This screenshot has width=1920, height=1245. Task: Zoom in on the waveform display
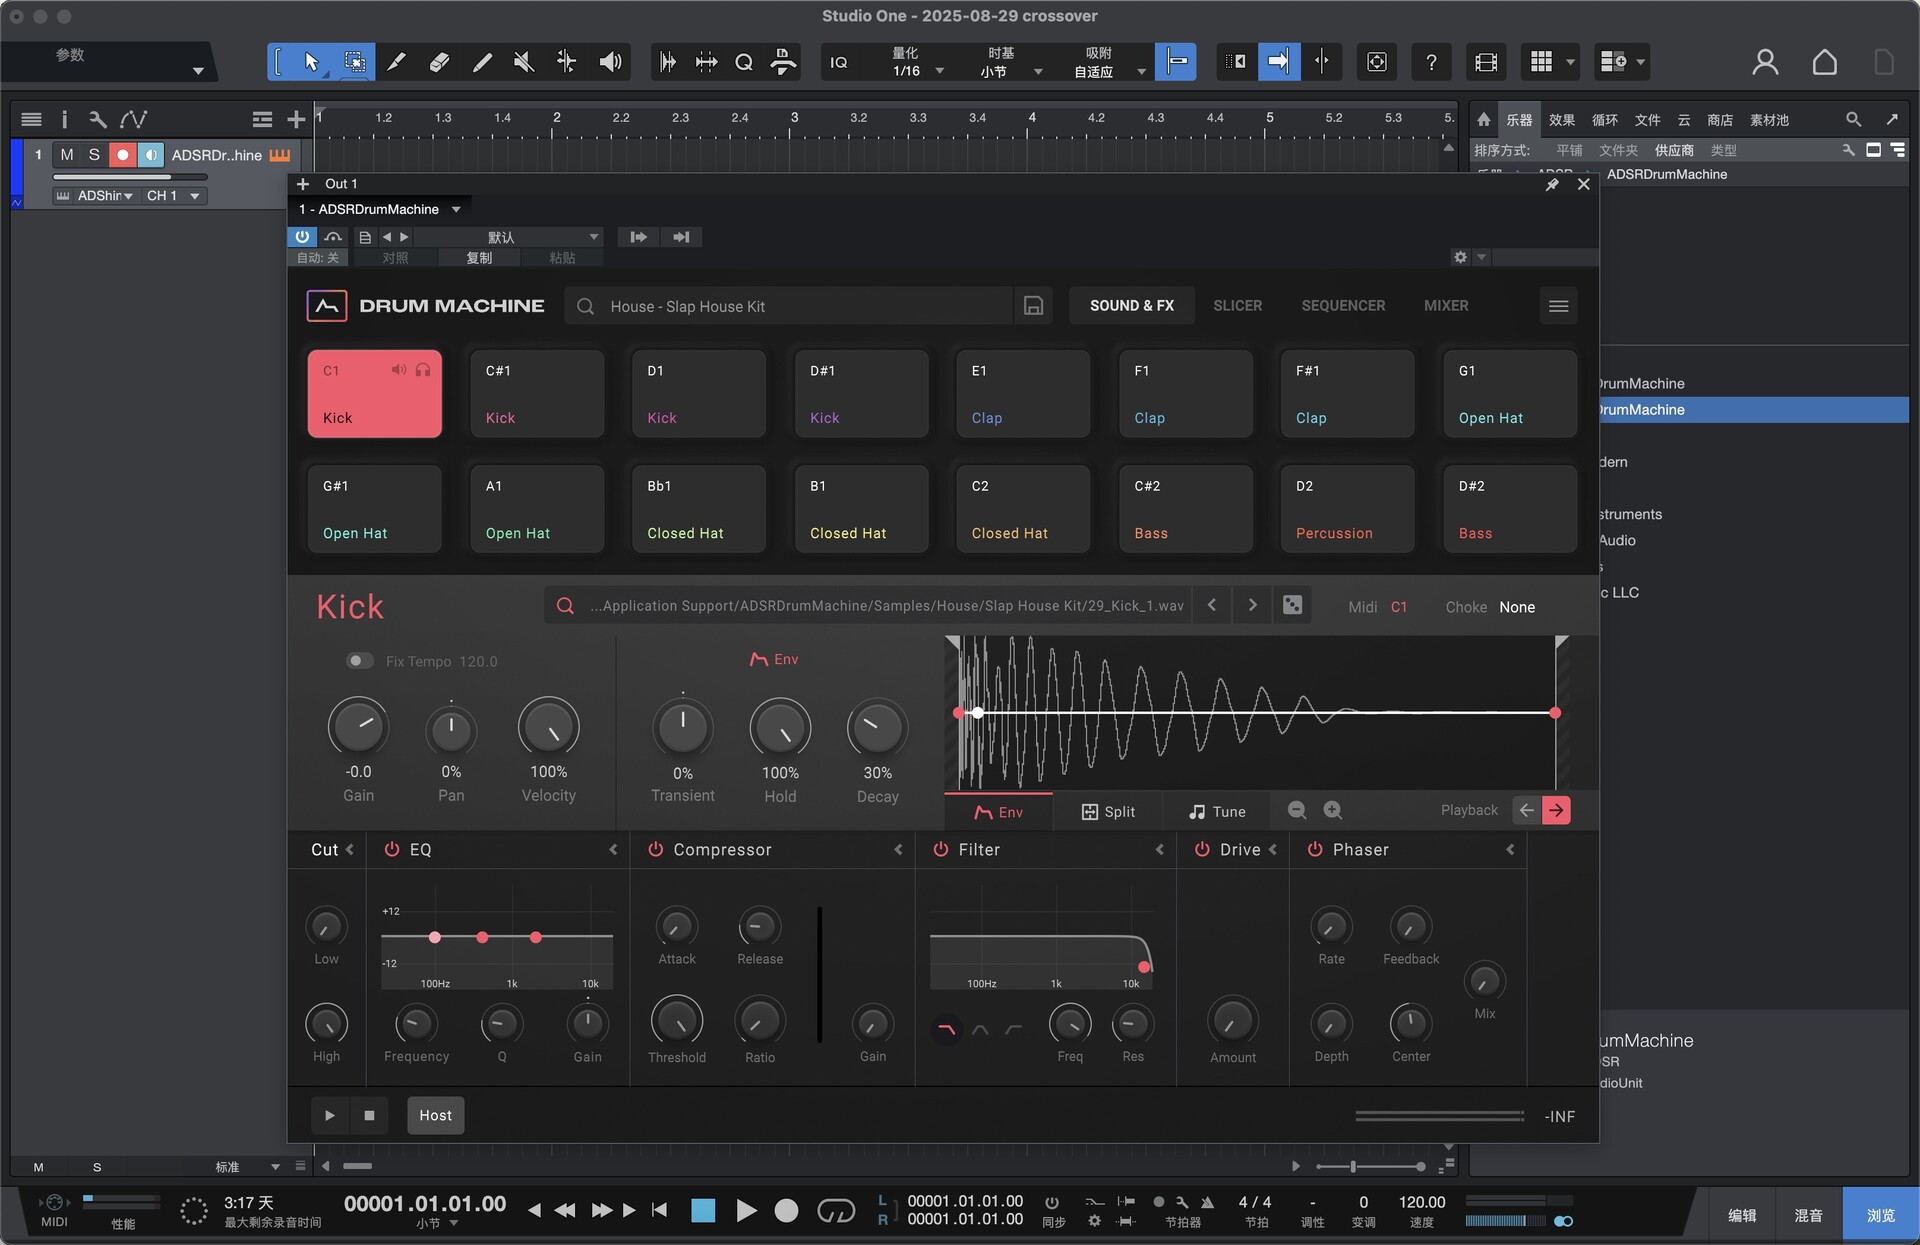click(1333, 810)
